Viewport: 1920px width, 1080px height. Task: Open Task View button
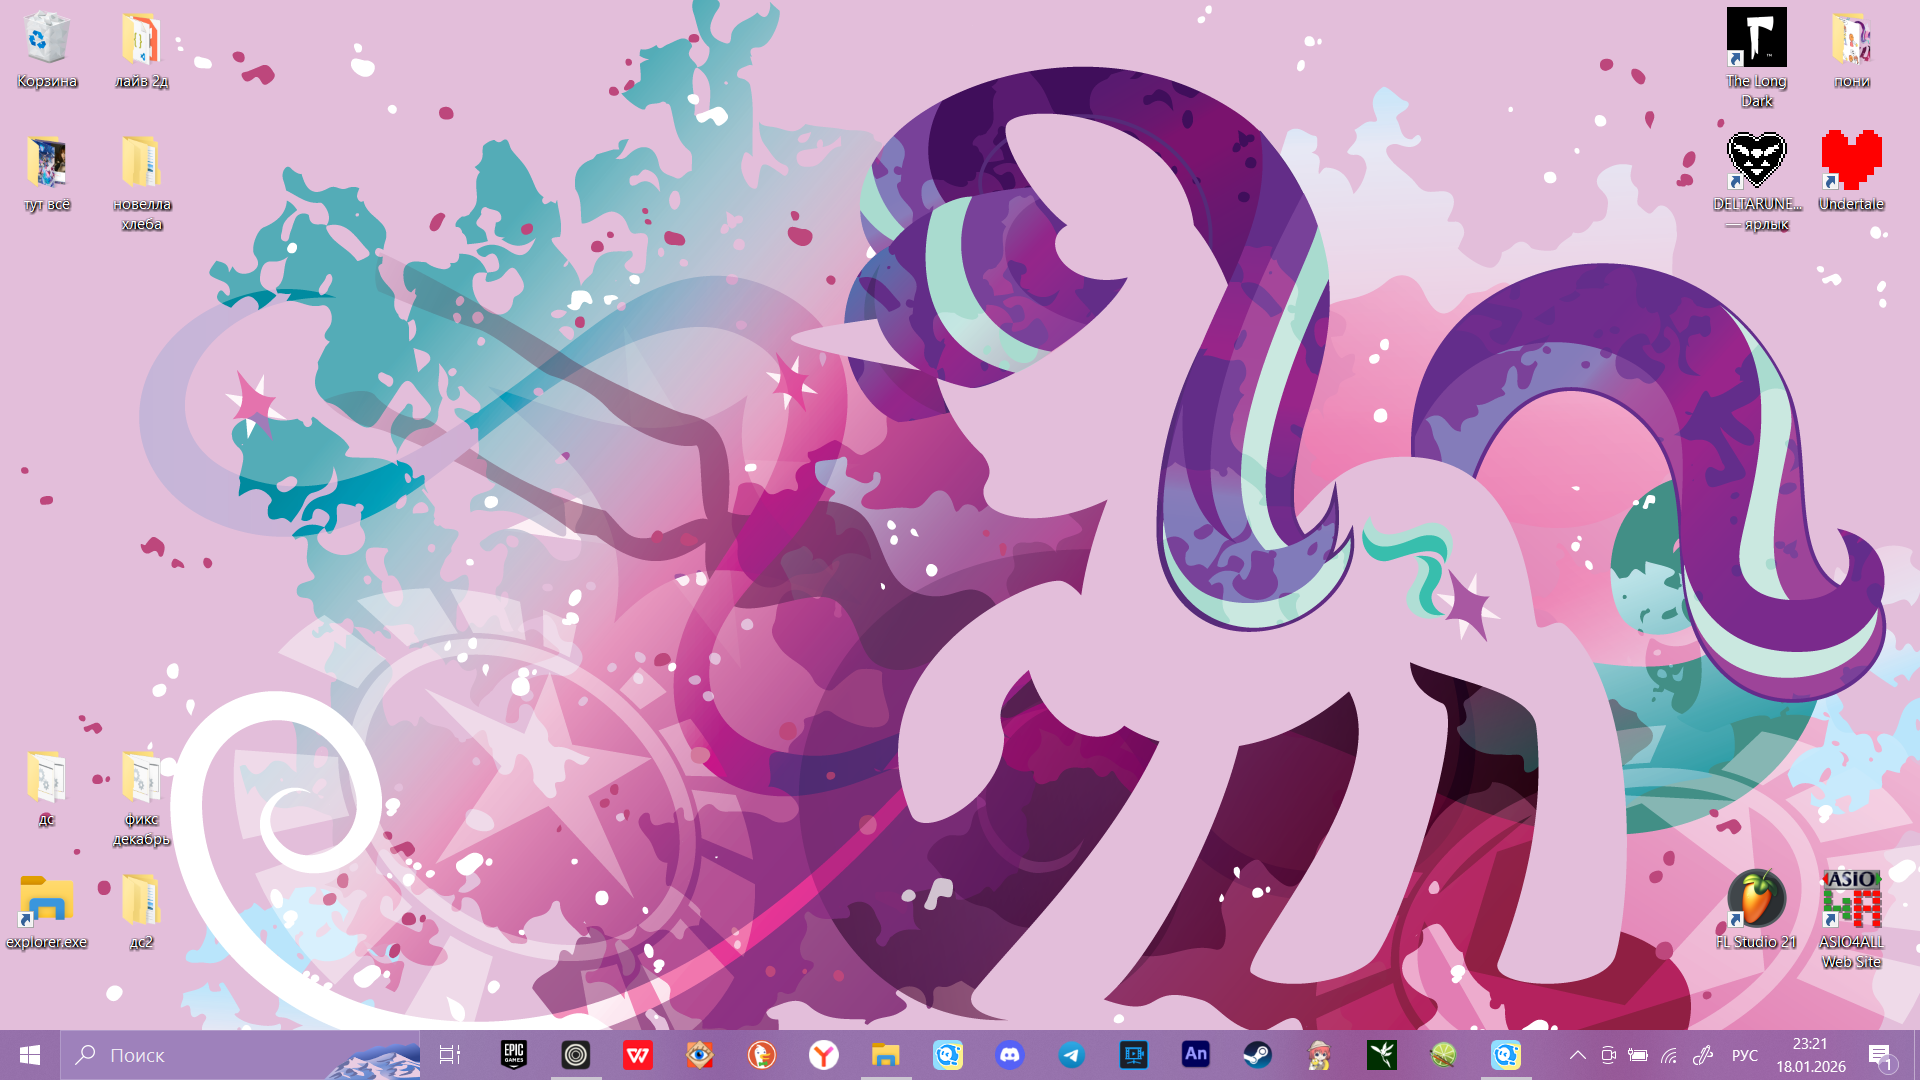450,1055
